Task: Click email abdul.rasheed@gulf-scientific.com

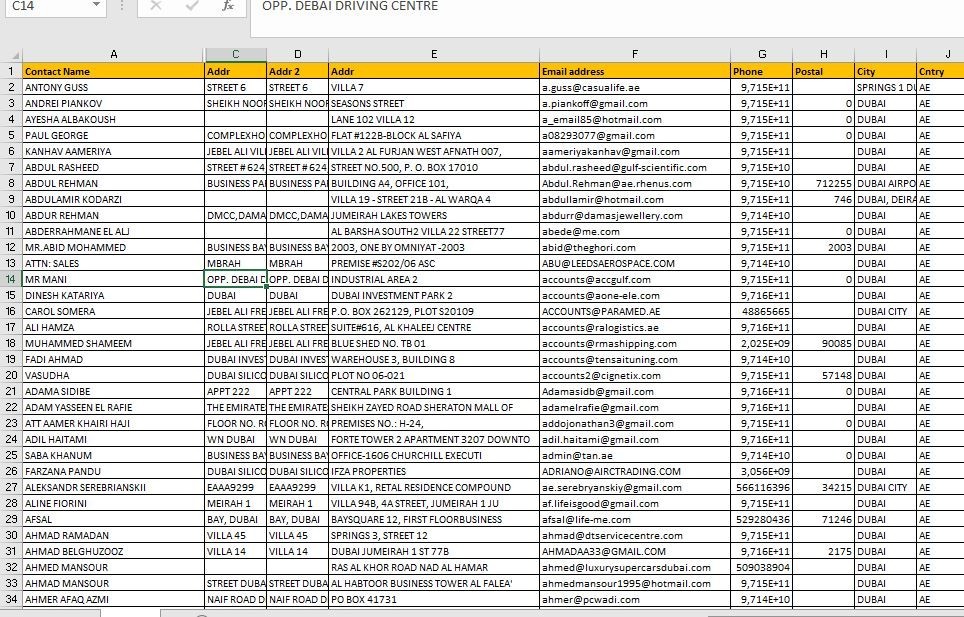Action: pos(635,167)
